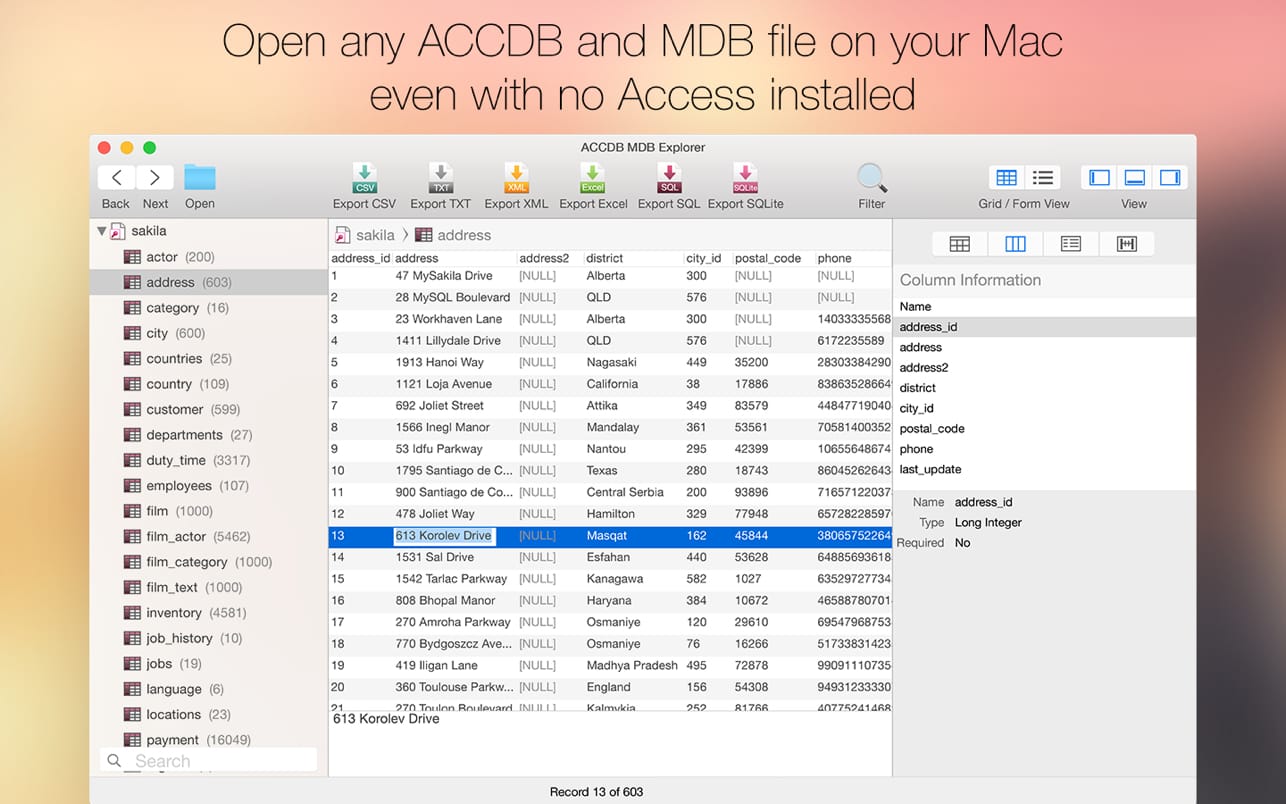The image size is (1286, 804).
Task: Collapse the sakila database tree
Action: [103, 230]
